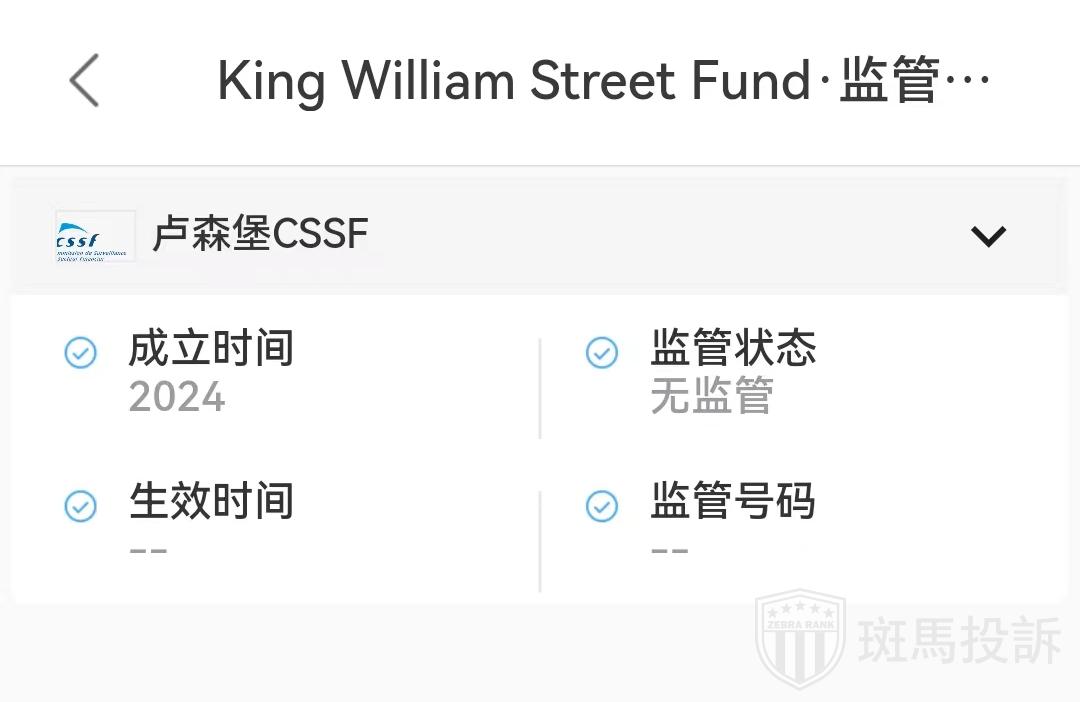The width and height of the screenshot is (1080, 702).
Task: Click the Zebra Rank shield watermark logo
Action: 799,640
